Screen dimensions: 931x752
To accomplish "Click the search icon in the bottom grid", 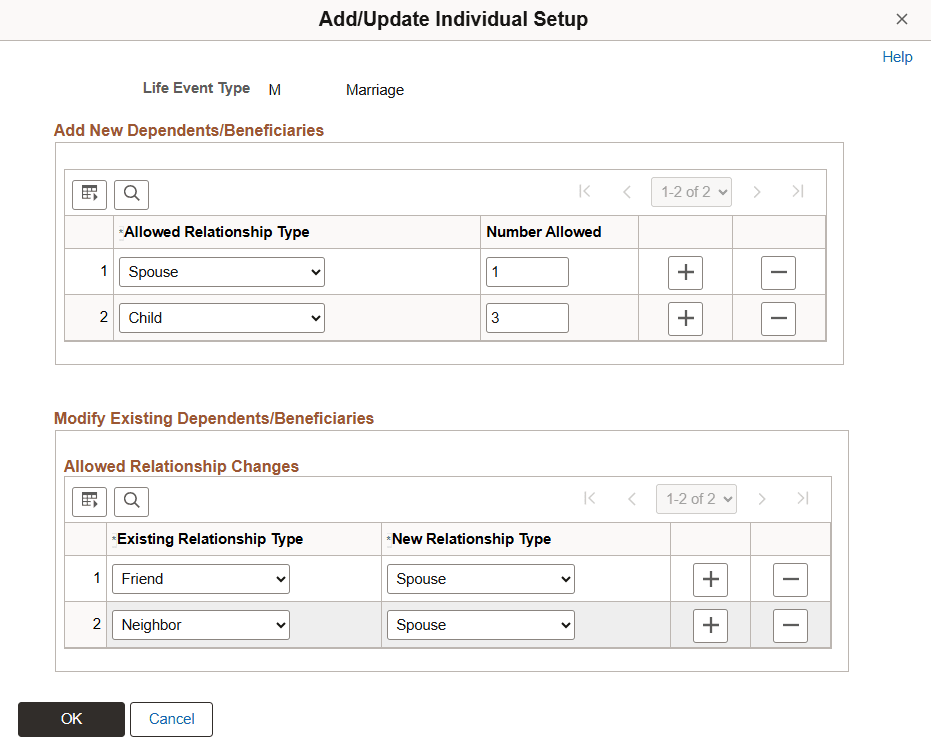I will 131,501.
